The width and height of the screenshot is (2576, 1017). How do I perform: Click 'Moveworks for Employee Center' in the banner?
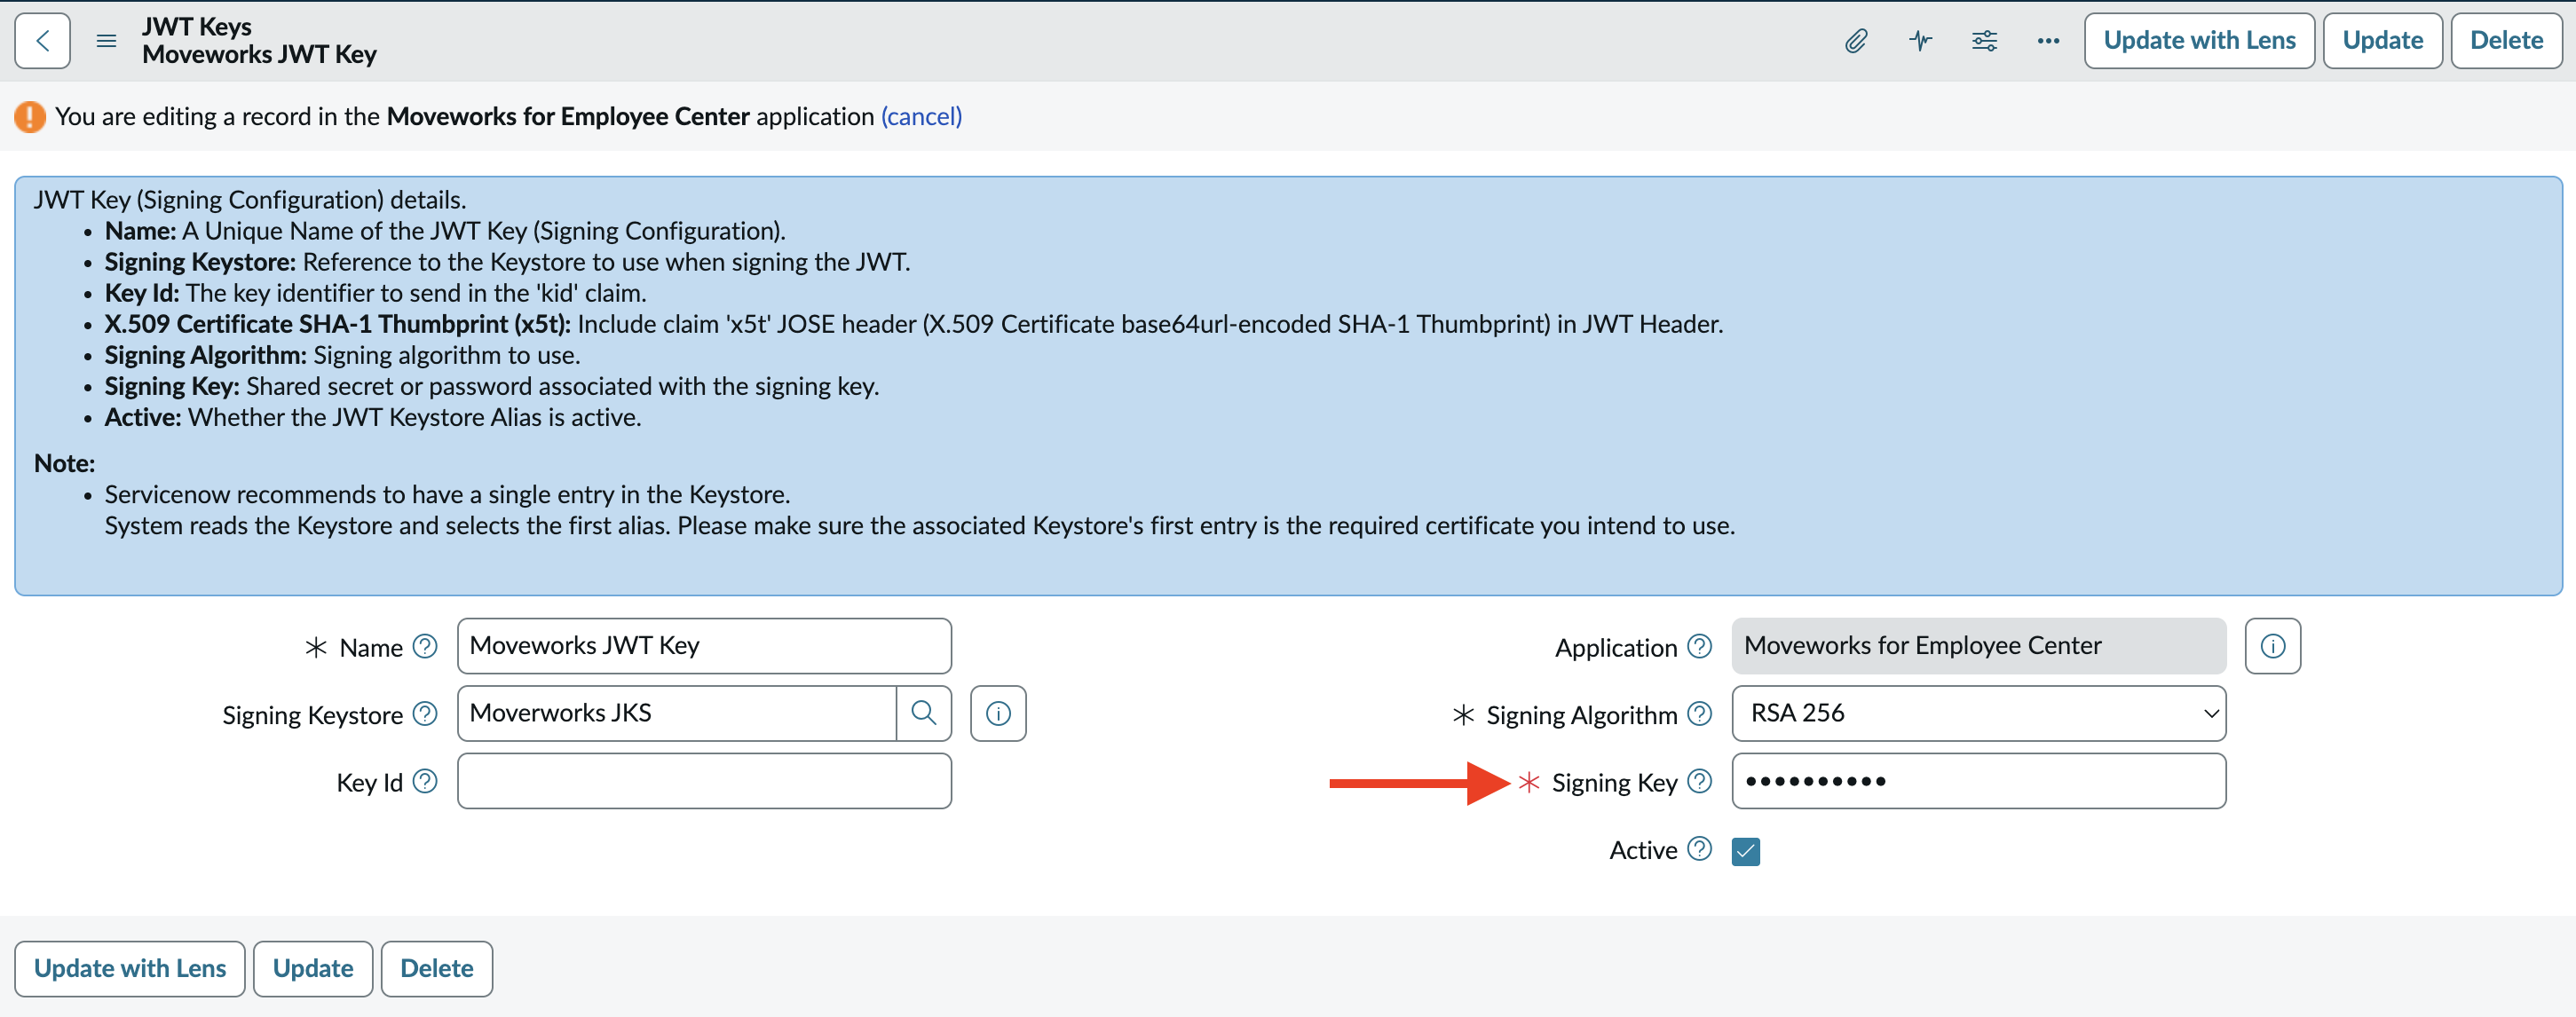tap(568, 117)
